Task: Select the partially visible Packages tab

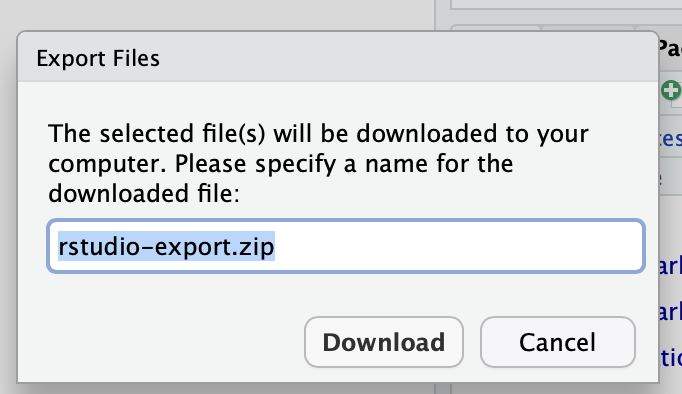Action: (670, 48)
